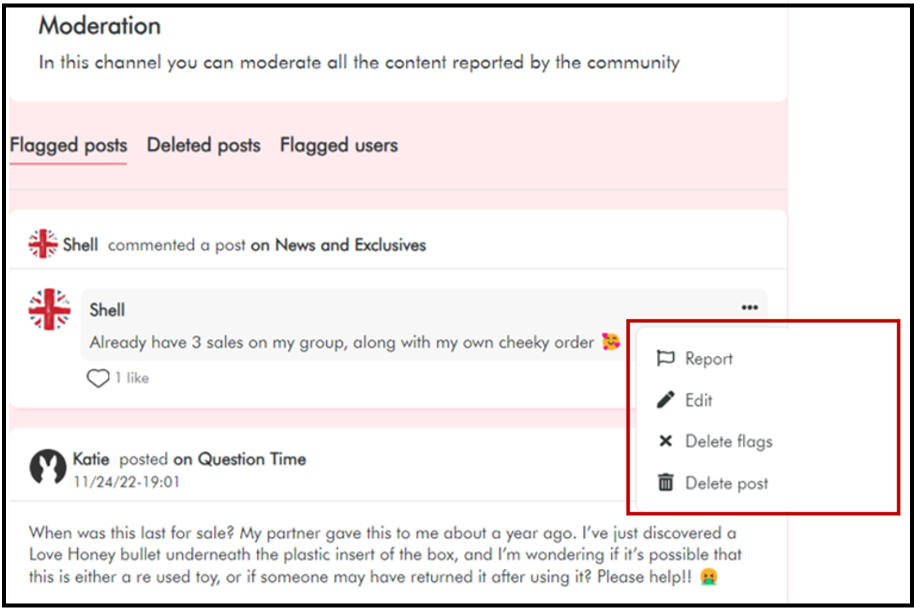Choose Edit in the context menu
914x608 pixels.
(699, 400)
